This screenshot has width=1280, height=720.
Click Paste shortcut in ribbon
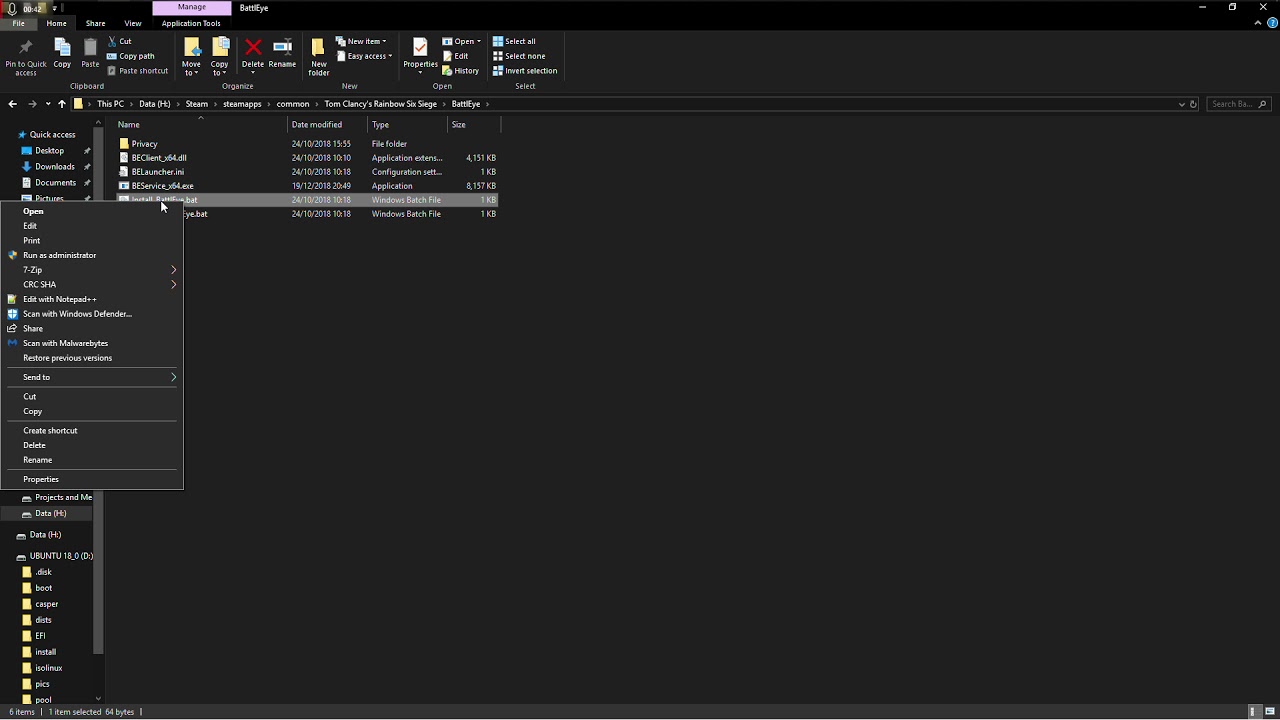(137, 71)
